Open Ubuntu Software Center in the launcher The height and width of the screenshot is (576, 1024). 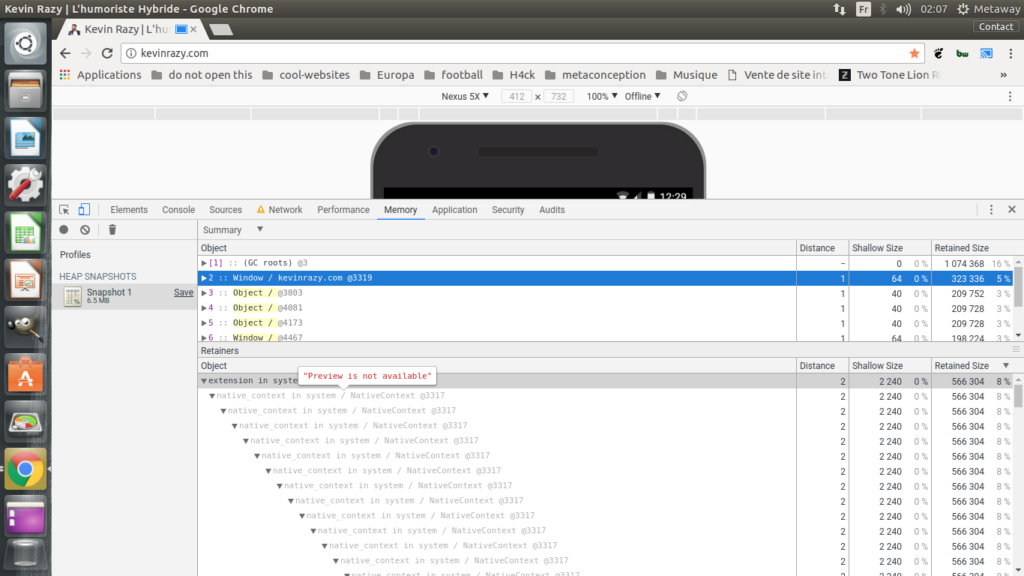pos(25,375)
